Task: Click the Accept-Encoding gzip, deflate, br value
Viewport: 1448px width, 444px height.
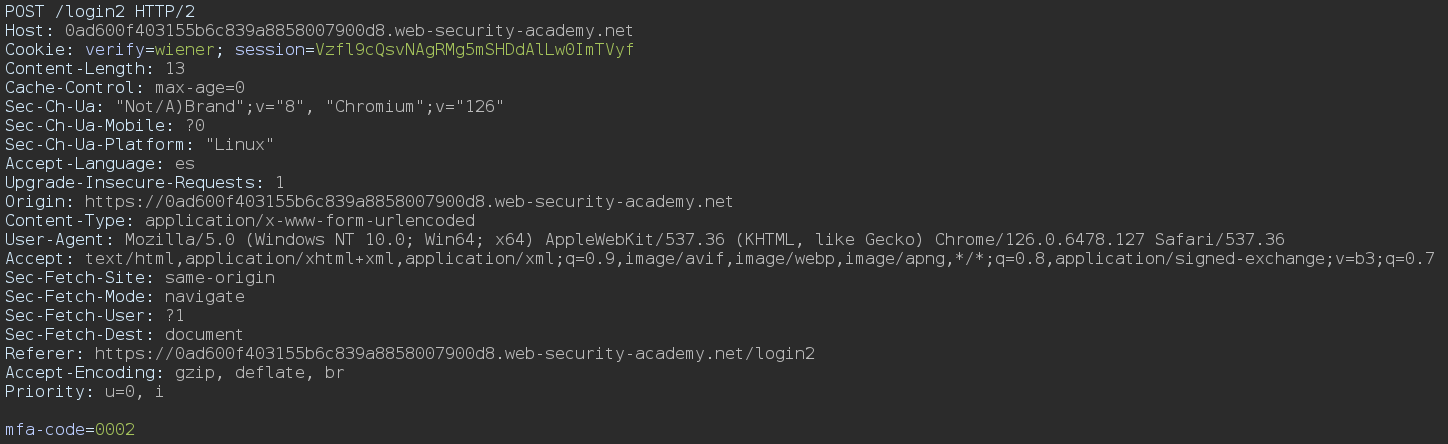Action: (254, 372)
